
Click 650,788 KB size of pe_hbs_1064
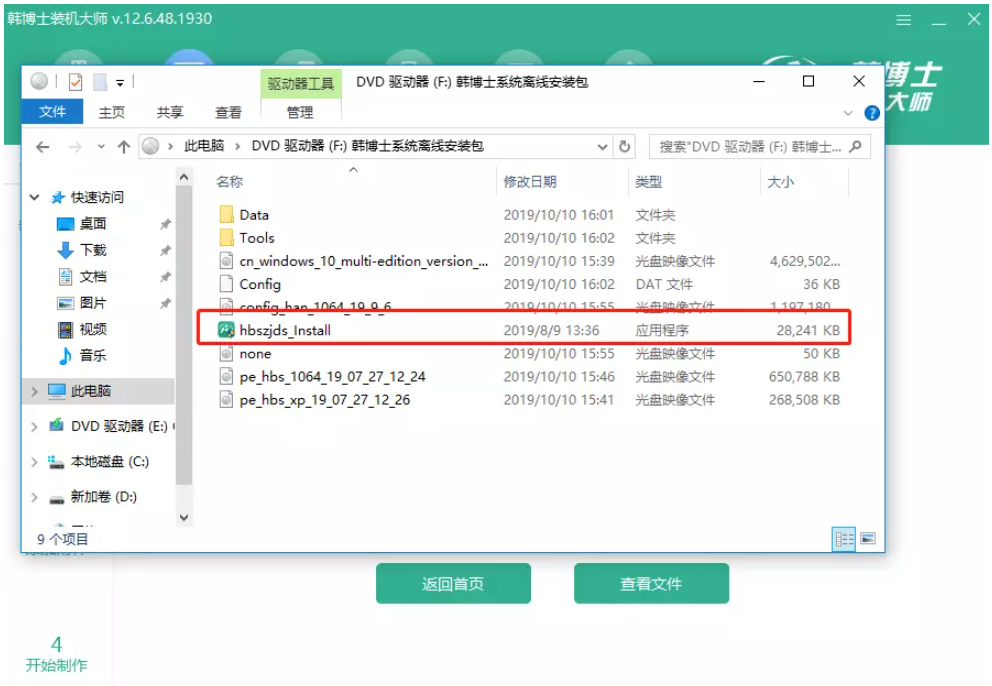(804, 377)
